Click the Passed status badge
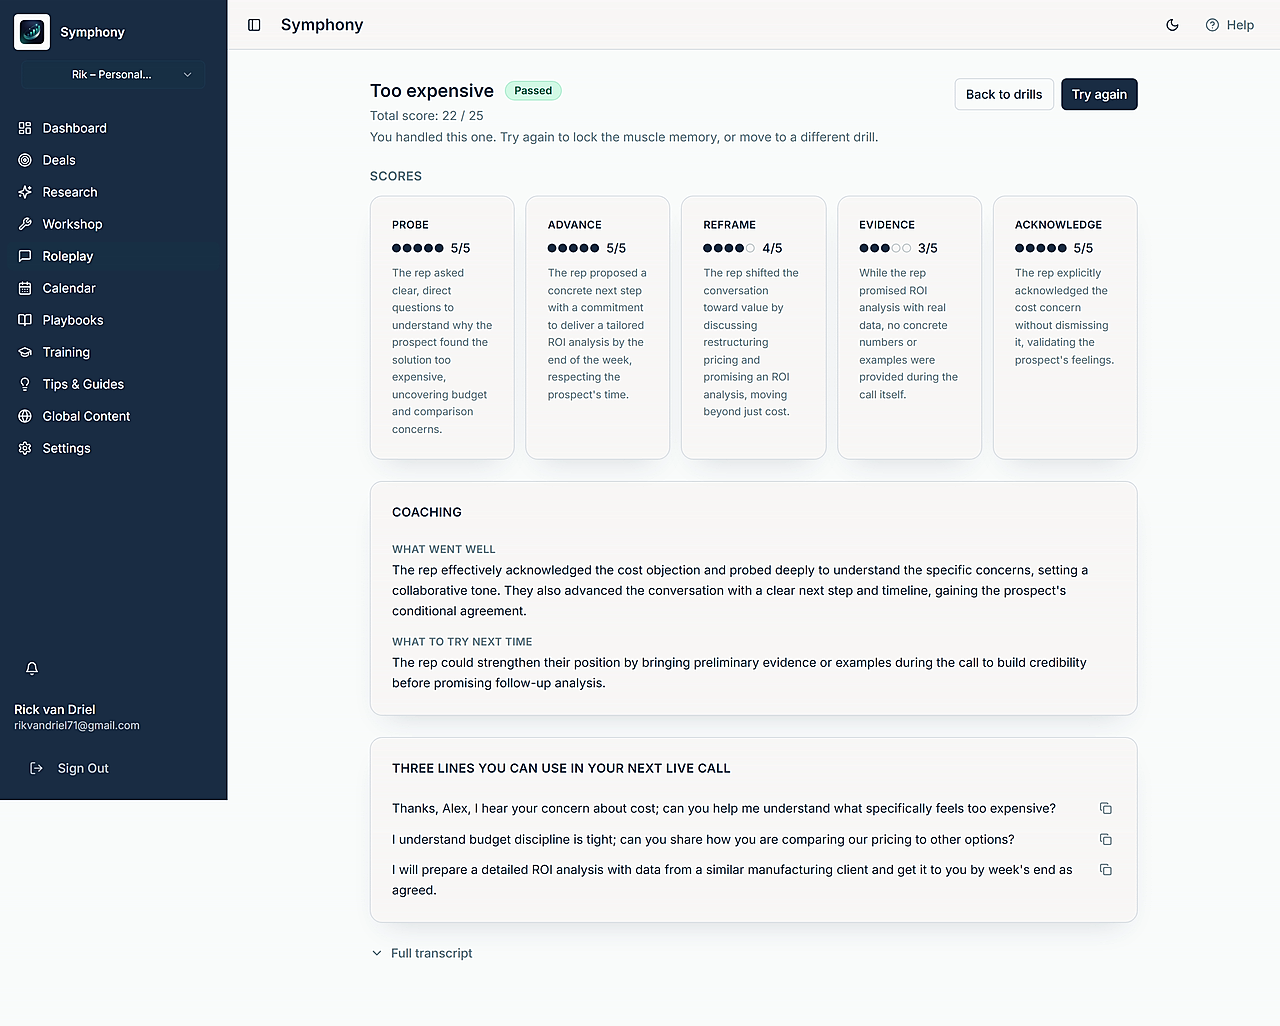 [x=533, y=90]
